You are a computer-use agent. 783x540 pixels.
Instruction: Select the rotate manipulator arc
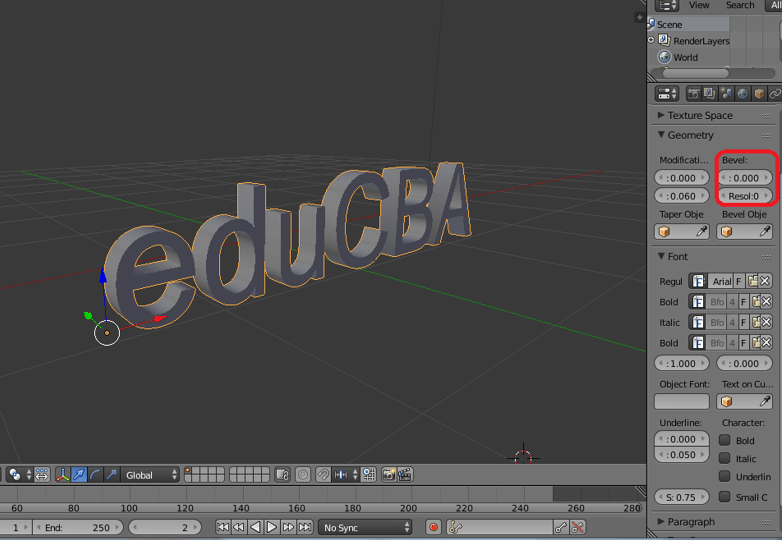[95, 475]
